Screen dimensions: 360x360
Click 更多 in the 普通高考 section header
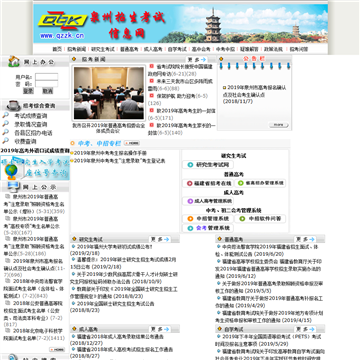[305, 239]
